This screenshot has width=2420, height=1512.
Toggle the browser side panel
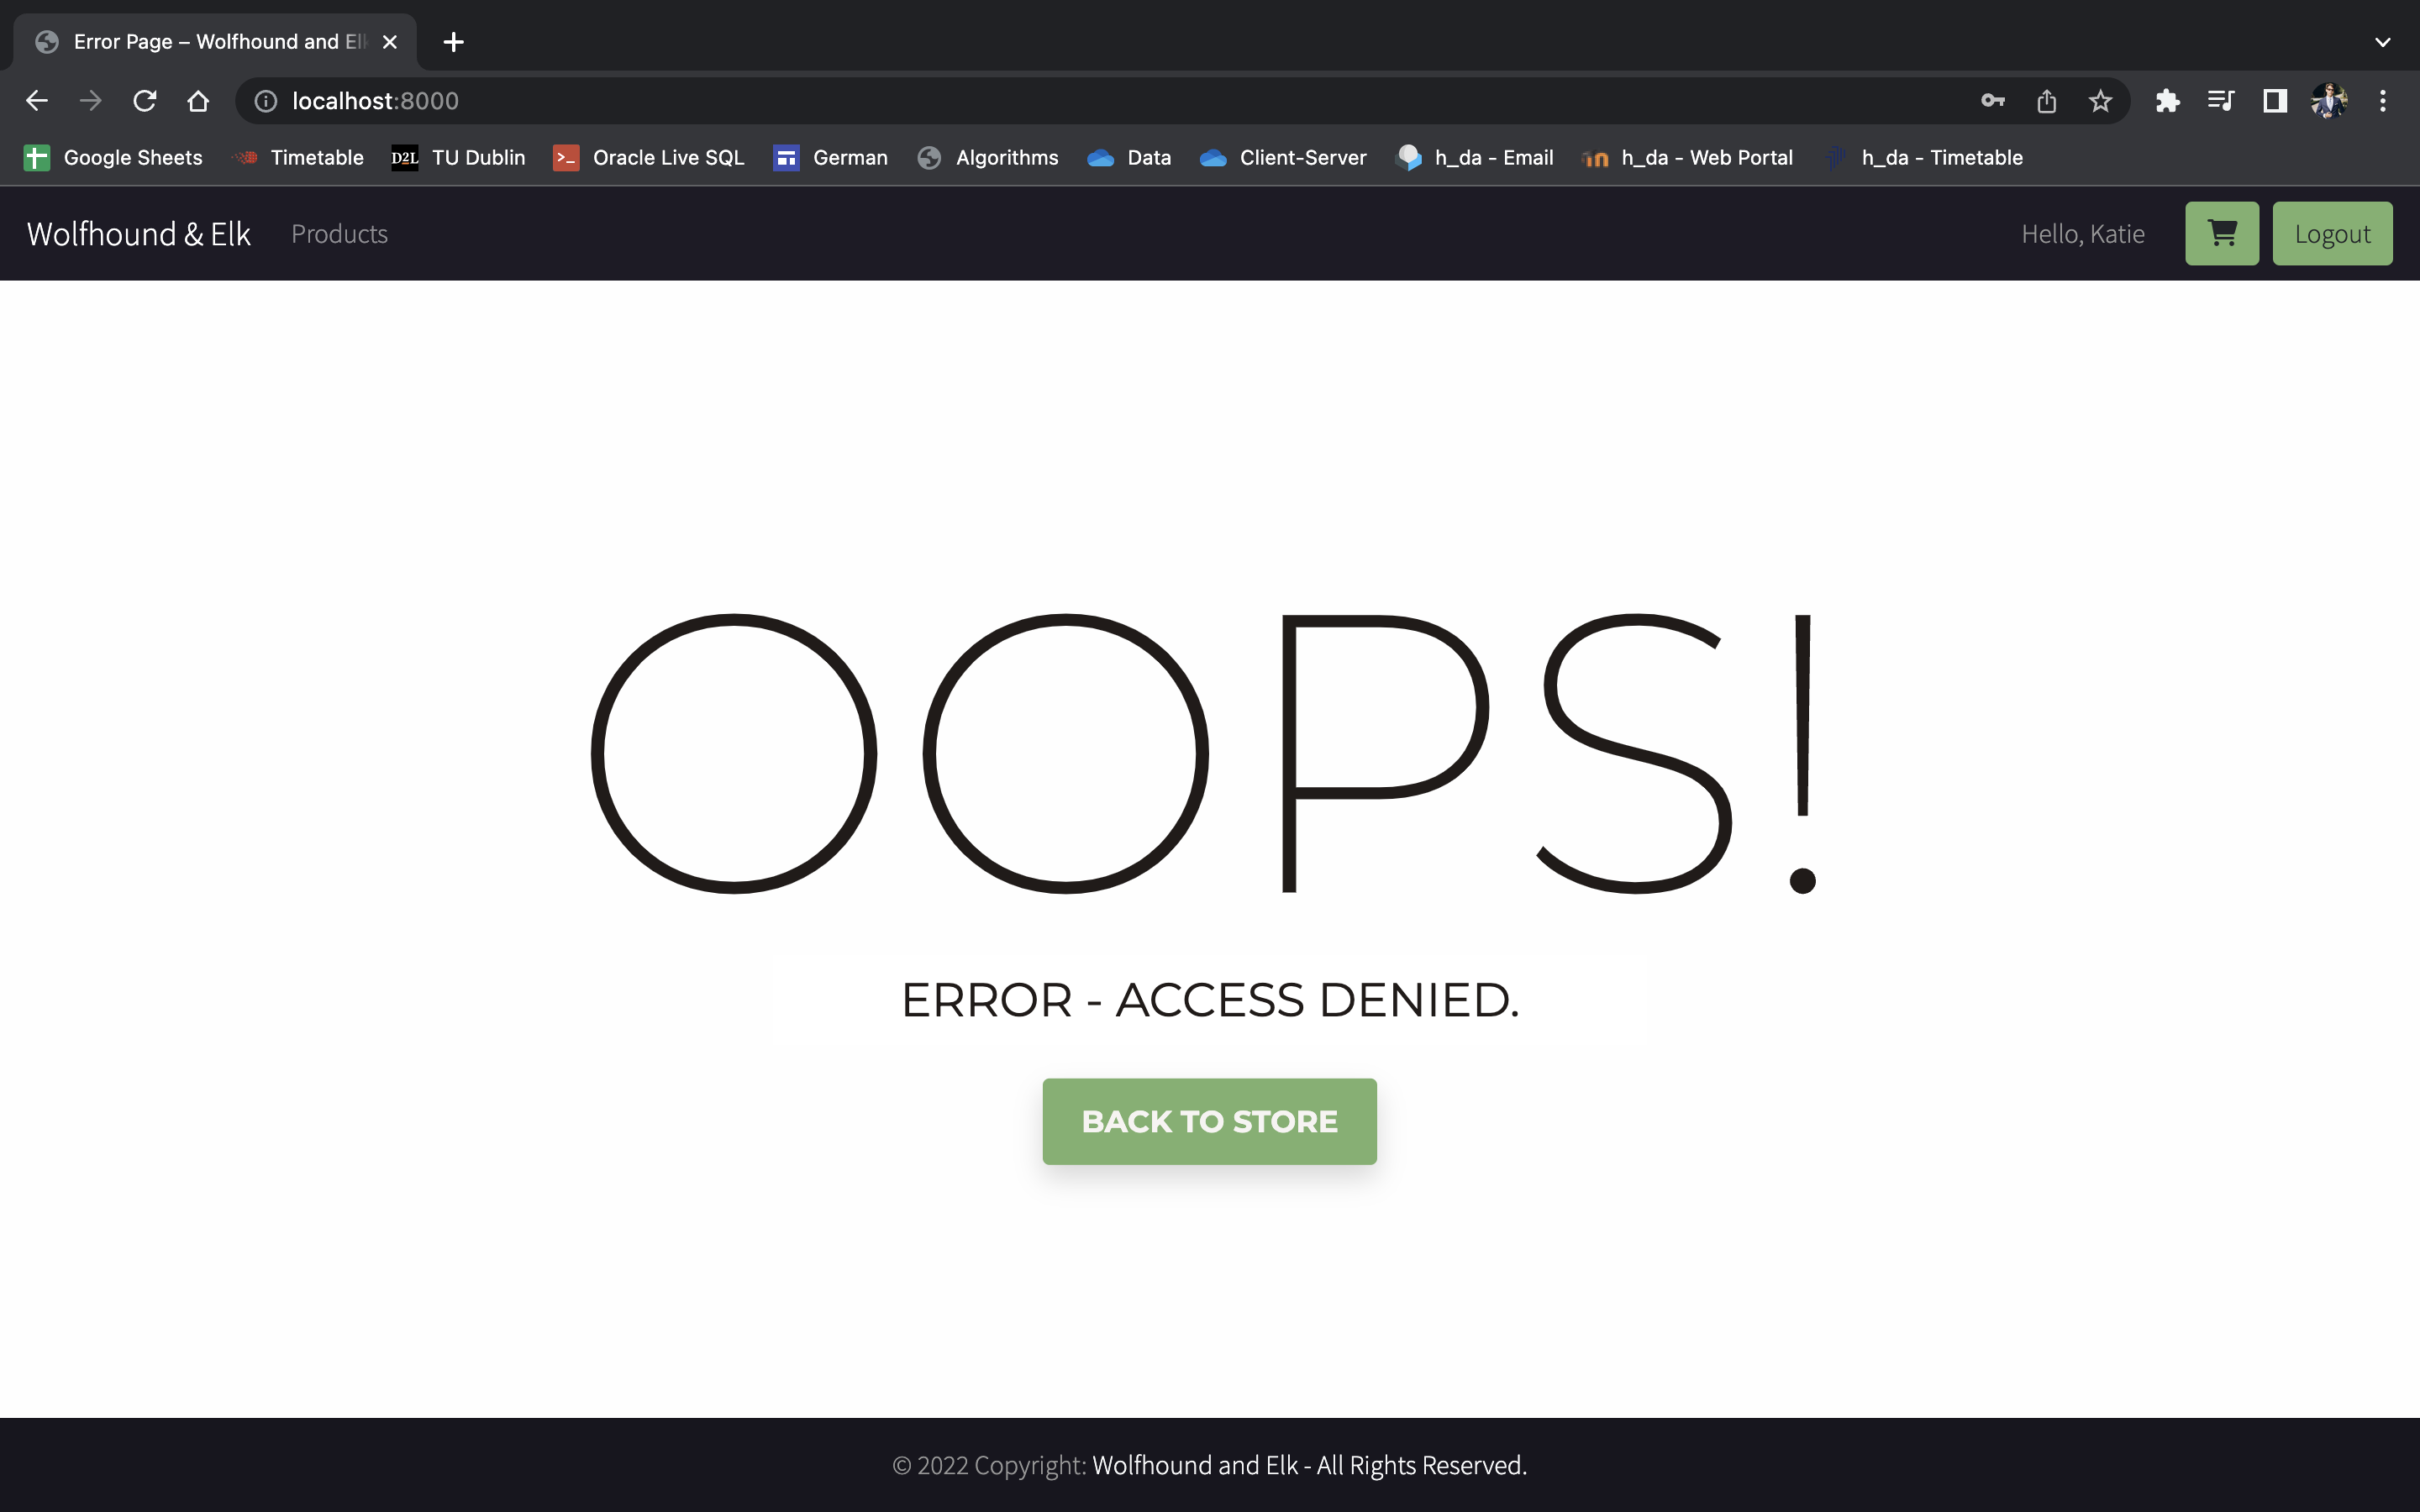click(2275, 101)
